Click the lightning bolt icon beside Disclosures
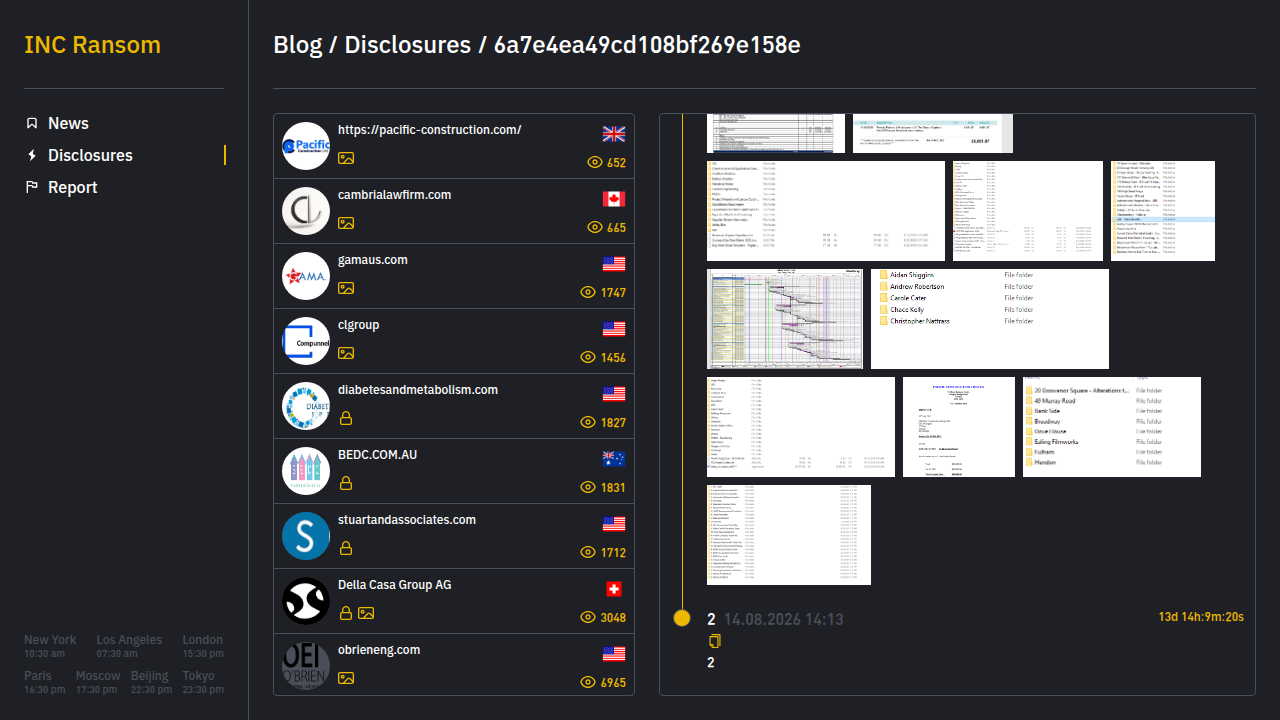Image resolution: width=1280 pixels, height=720 pixels. 32,155
